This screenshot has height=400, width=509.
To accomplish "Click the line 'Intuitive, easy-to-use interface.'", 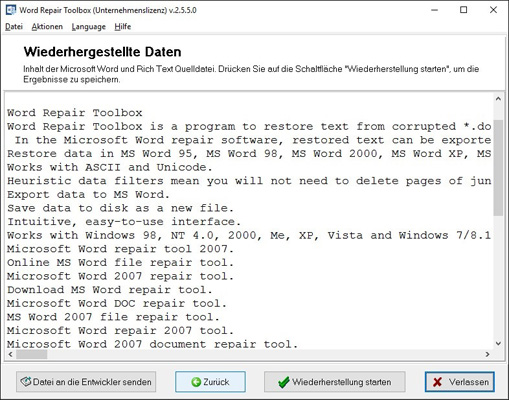I will pyautogui.click(x=124, y=222).
